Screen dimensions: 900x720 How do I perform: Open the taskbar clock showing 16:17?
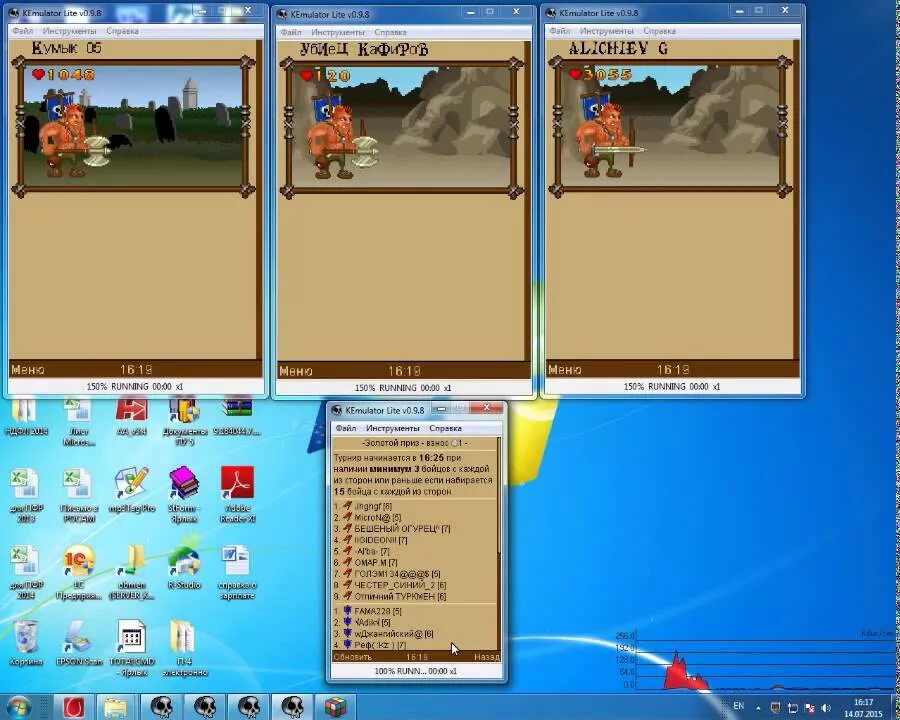click(863, 708)
